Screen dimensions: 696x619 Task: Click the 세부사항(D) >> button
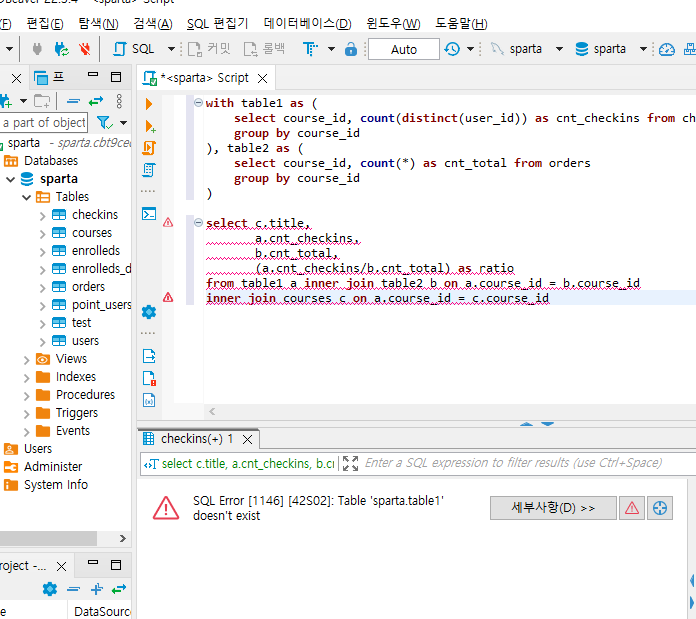(x=553, y=508)
